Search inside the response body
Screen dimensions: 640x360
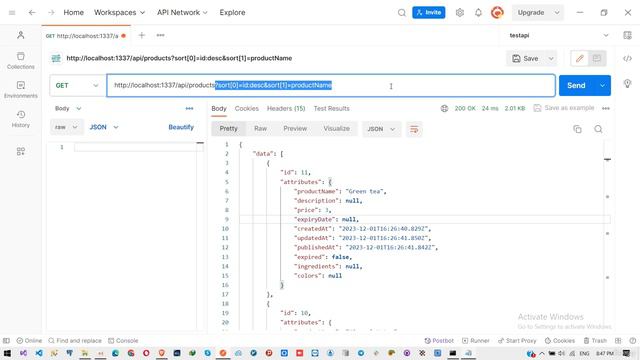click(598, 129)
